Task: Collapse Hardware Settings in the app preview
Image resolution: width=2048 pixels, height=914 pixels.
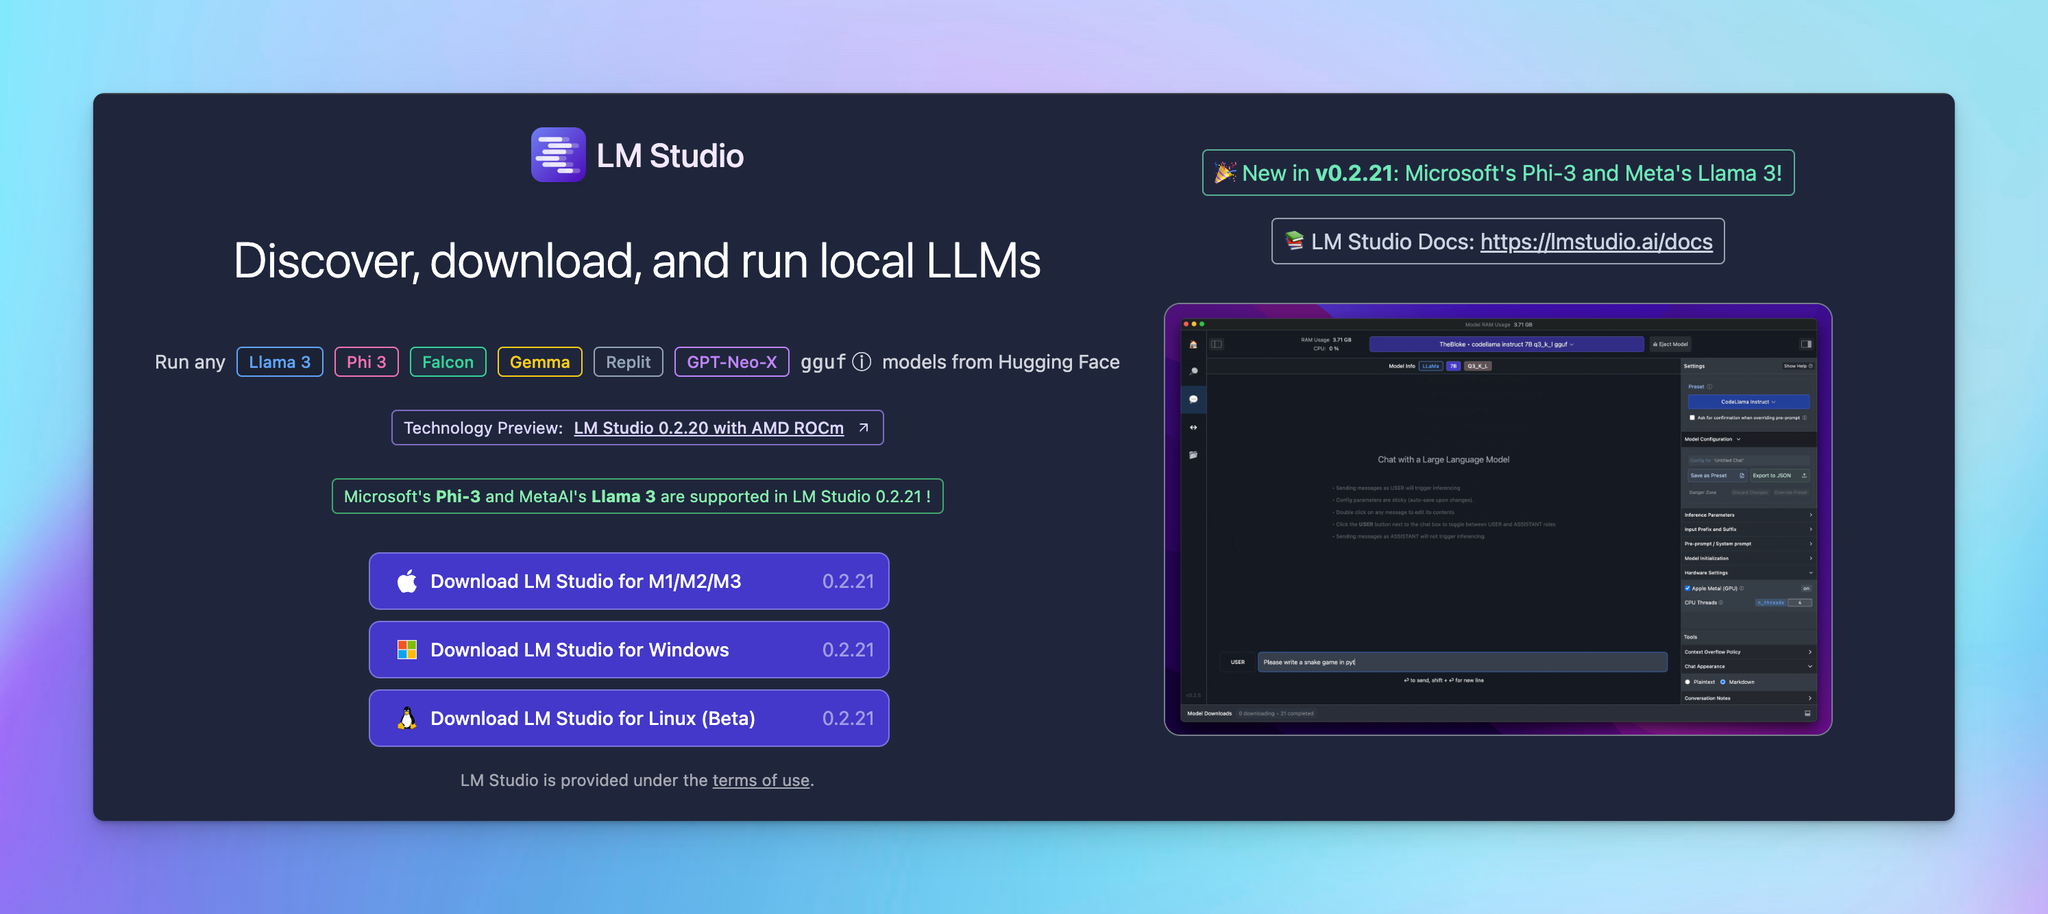Action: tap(1748, 573)
